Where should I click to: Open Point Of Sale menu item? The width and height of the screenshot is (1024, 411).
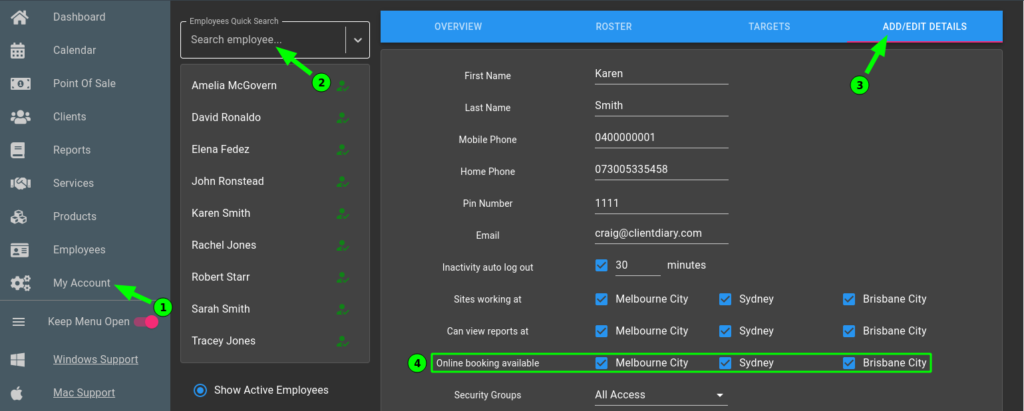click(x=84, y=84)
